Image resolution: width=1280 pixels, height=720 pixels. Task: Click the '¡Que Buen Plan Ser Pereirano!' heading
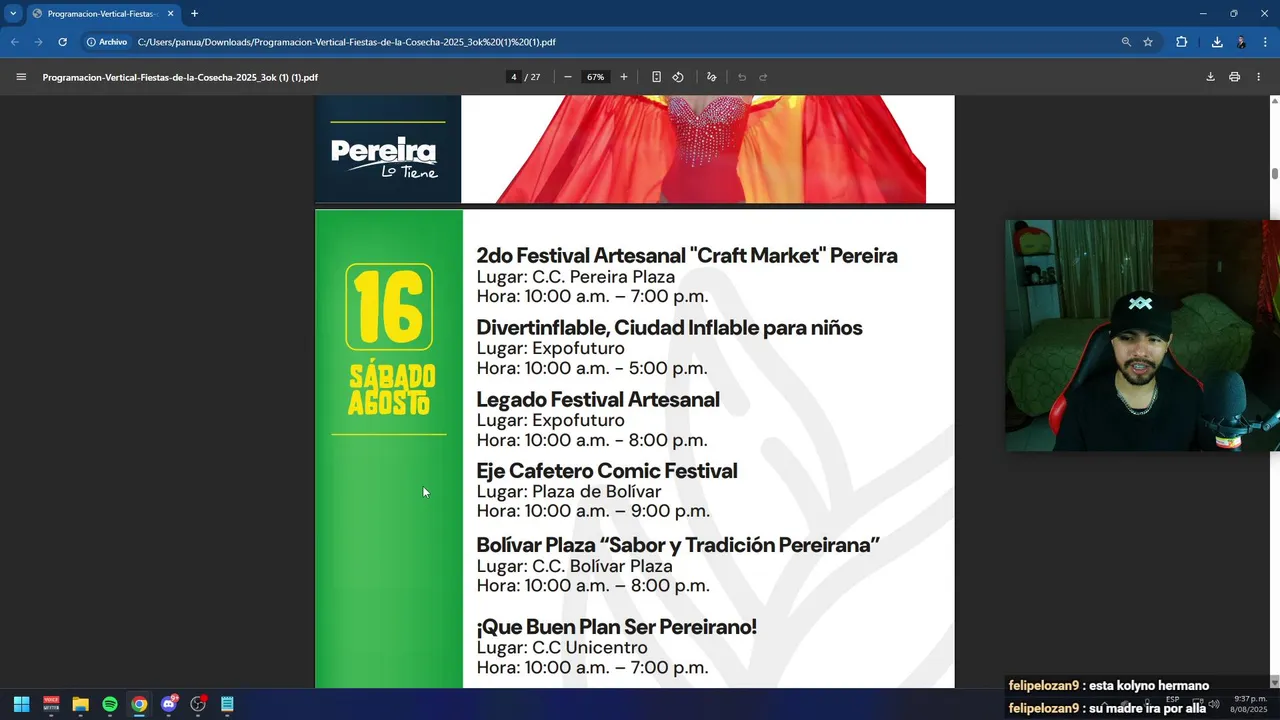617,627
